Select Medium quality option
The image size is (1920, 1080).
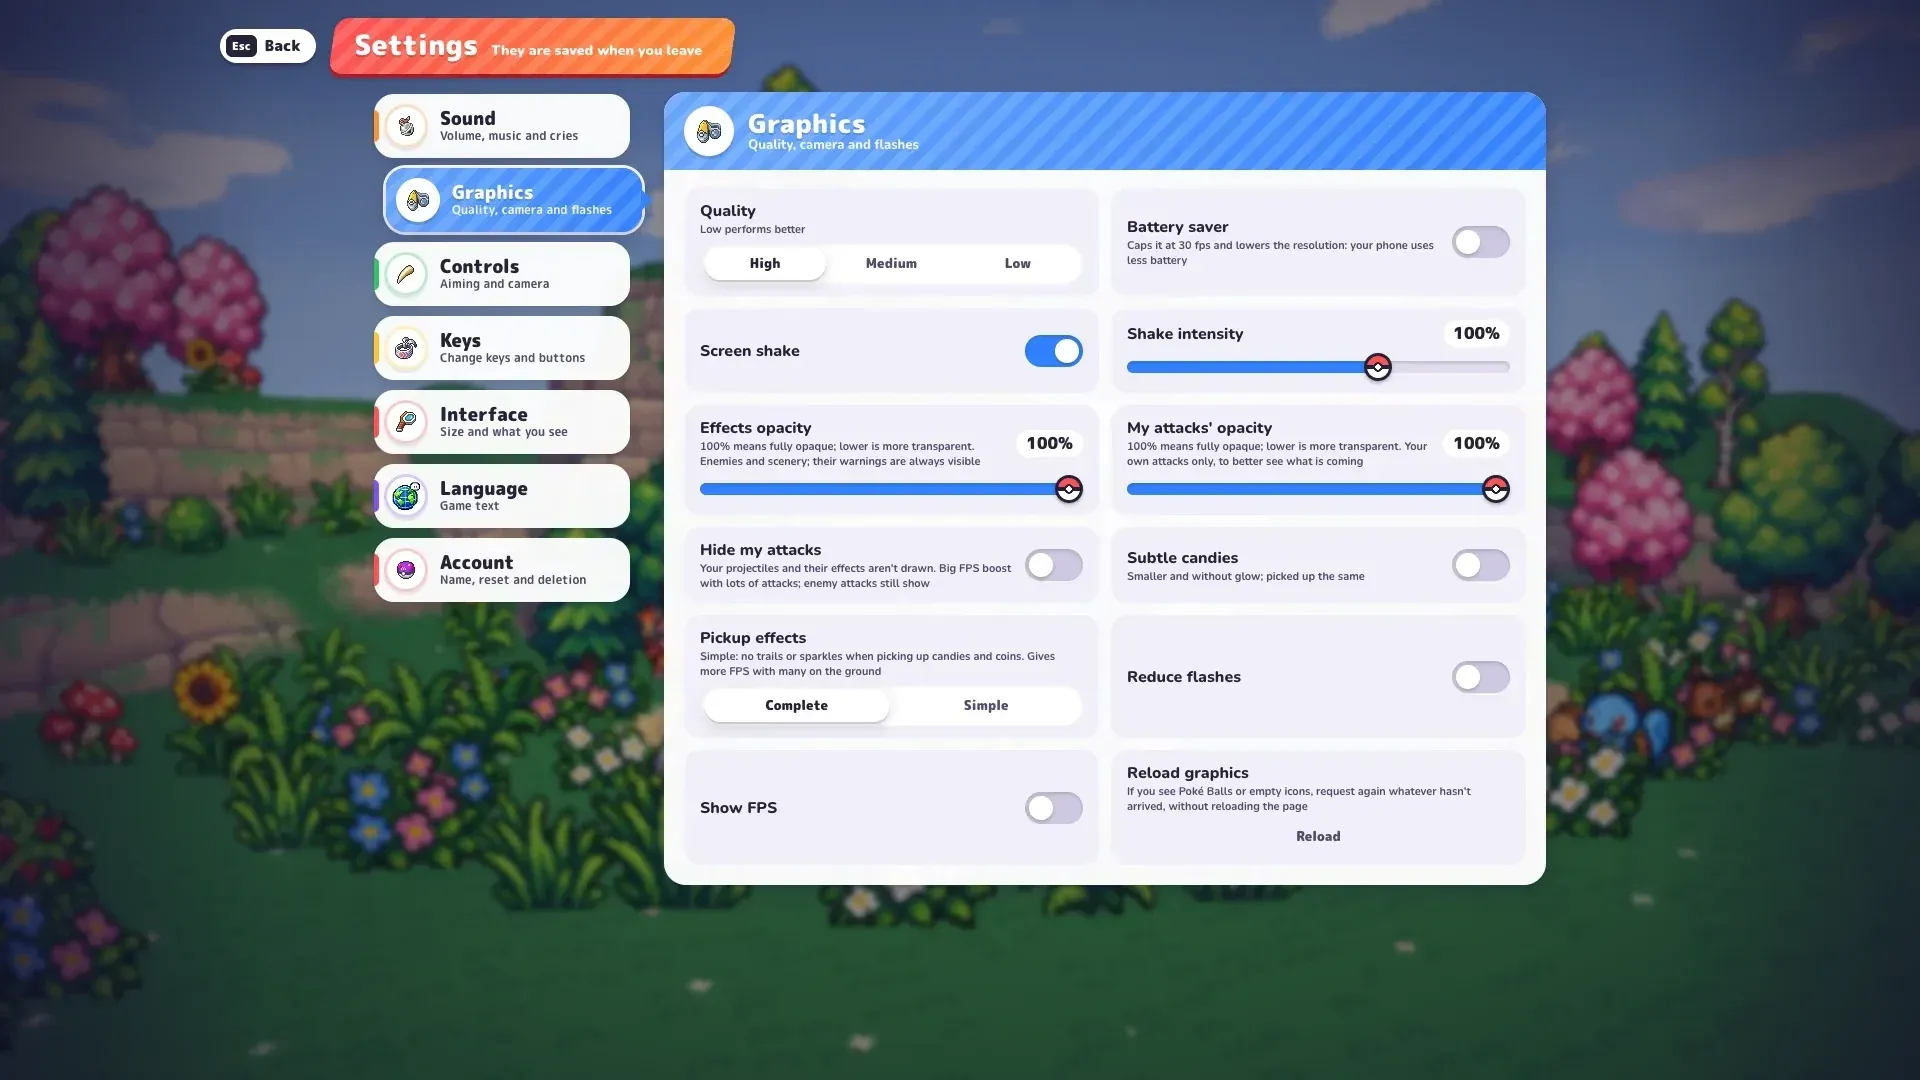coord(891,263)
